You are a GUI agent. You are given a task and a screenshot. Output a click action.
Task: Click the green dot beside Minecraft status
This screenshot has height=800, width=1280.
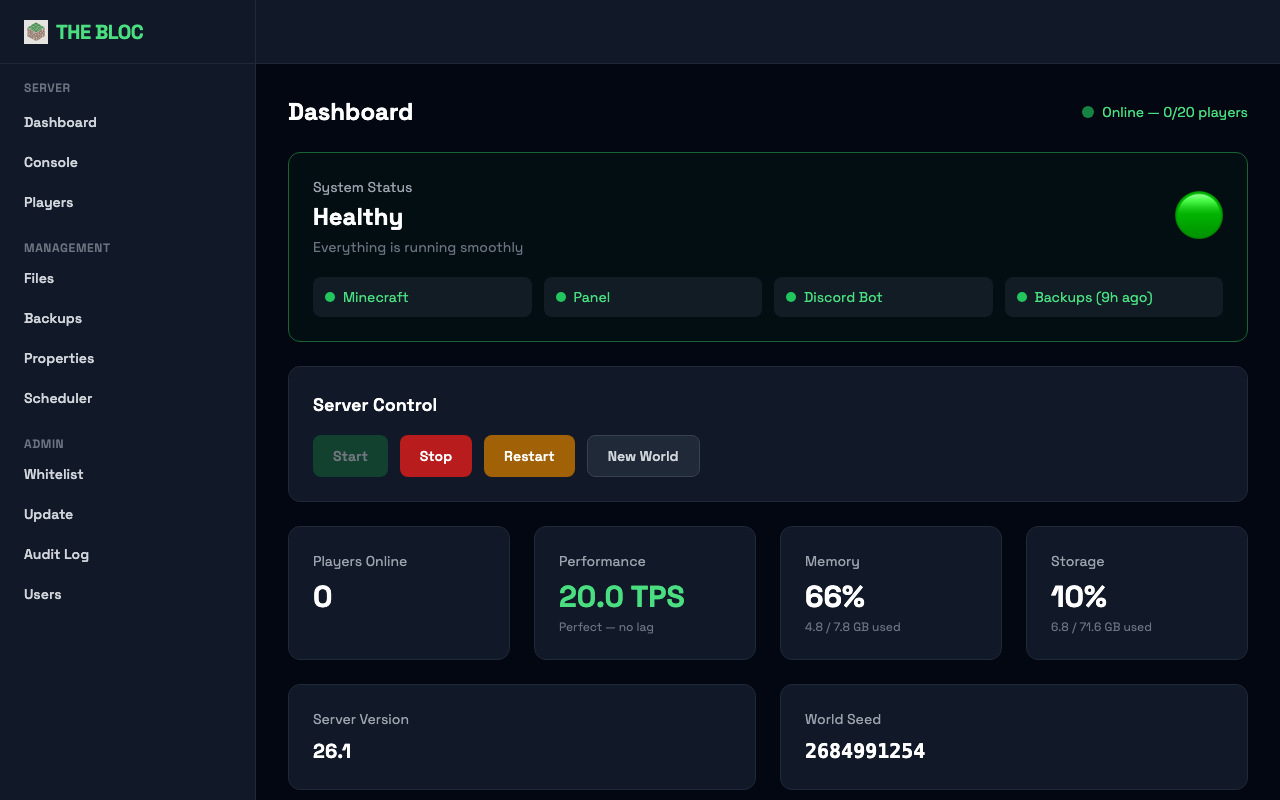tap(329, 297)
